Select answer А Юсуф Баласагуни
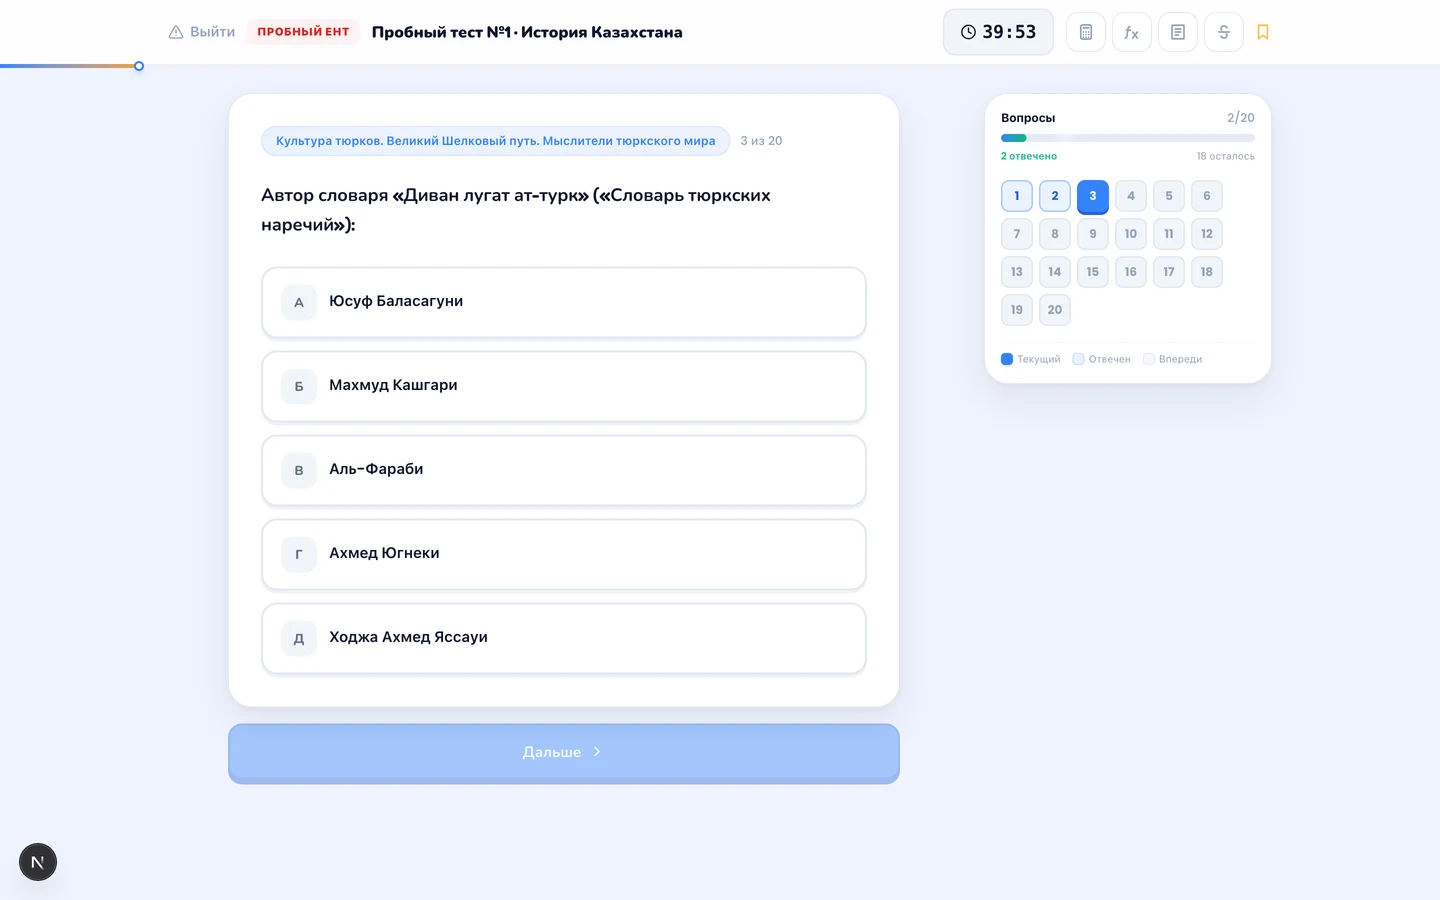Image resolution: width=1440 pixels, height=900 pixels. coord(564,302)
